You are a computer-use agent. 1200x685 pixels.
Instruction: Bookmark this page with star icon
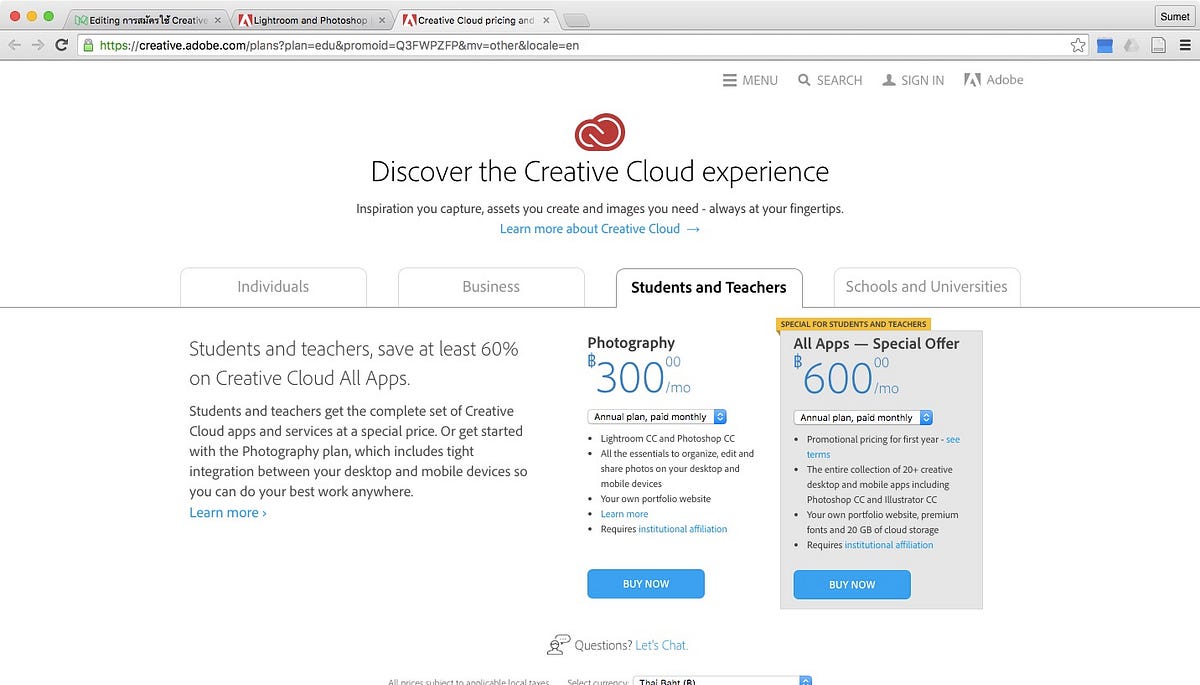[1077, 45]
